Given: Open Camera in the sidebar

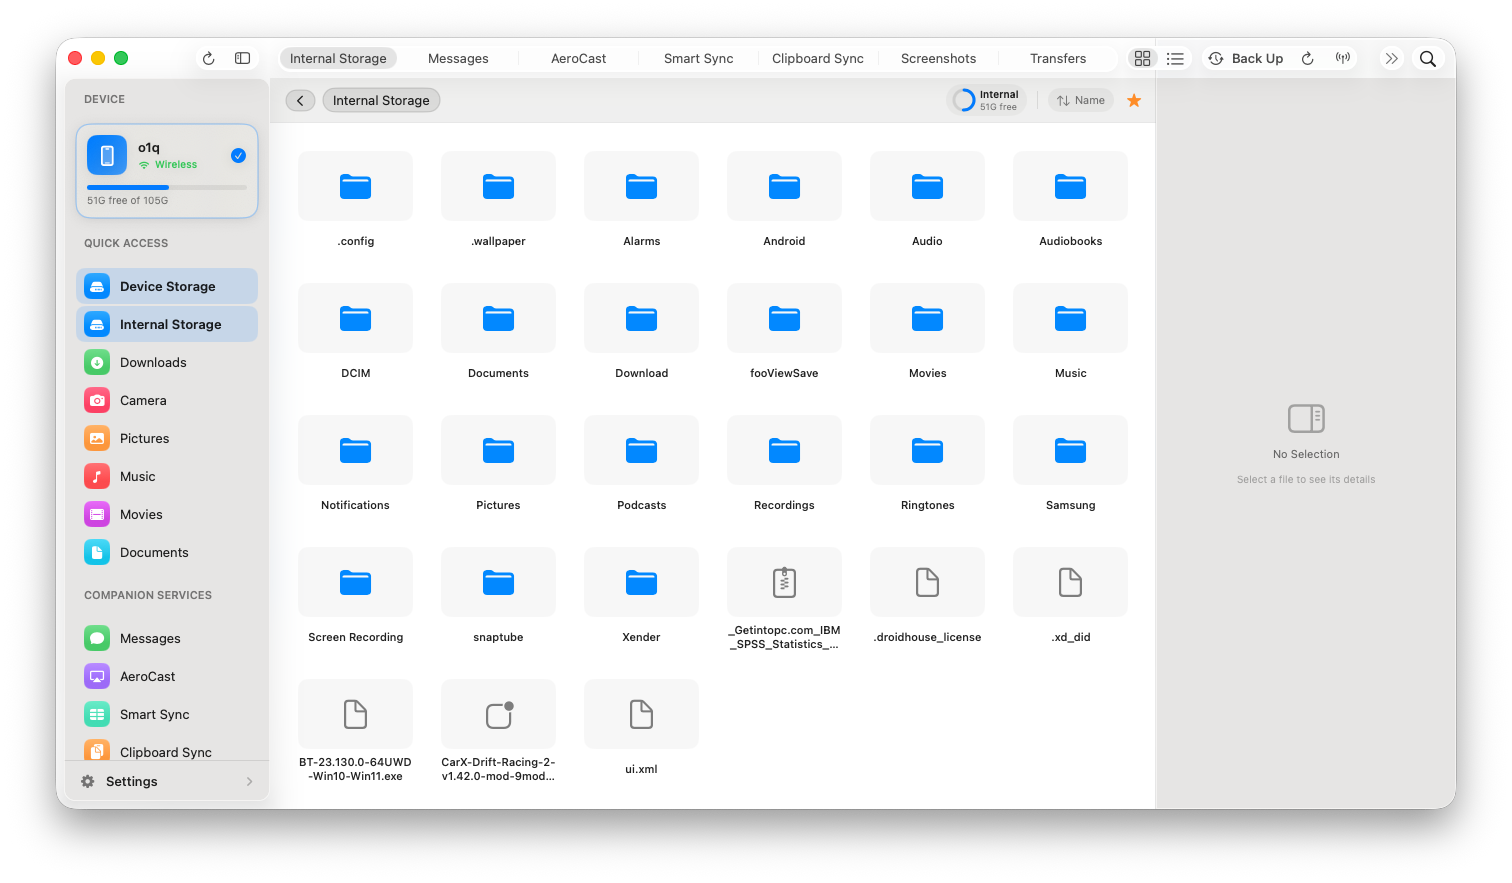Looking at the screenshot, I should pyautogui.click(x=167, y=400).
